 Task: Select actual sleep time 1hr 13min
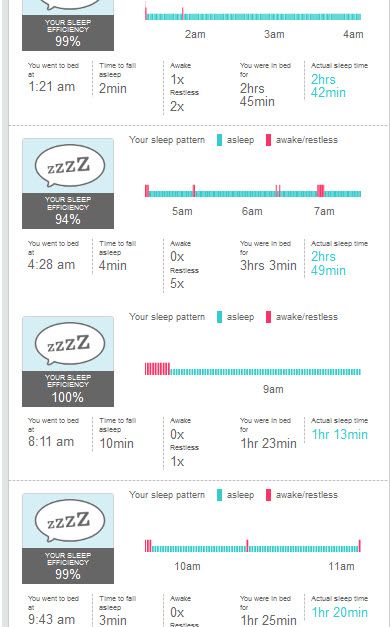pos(340,434)
